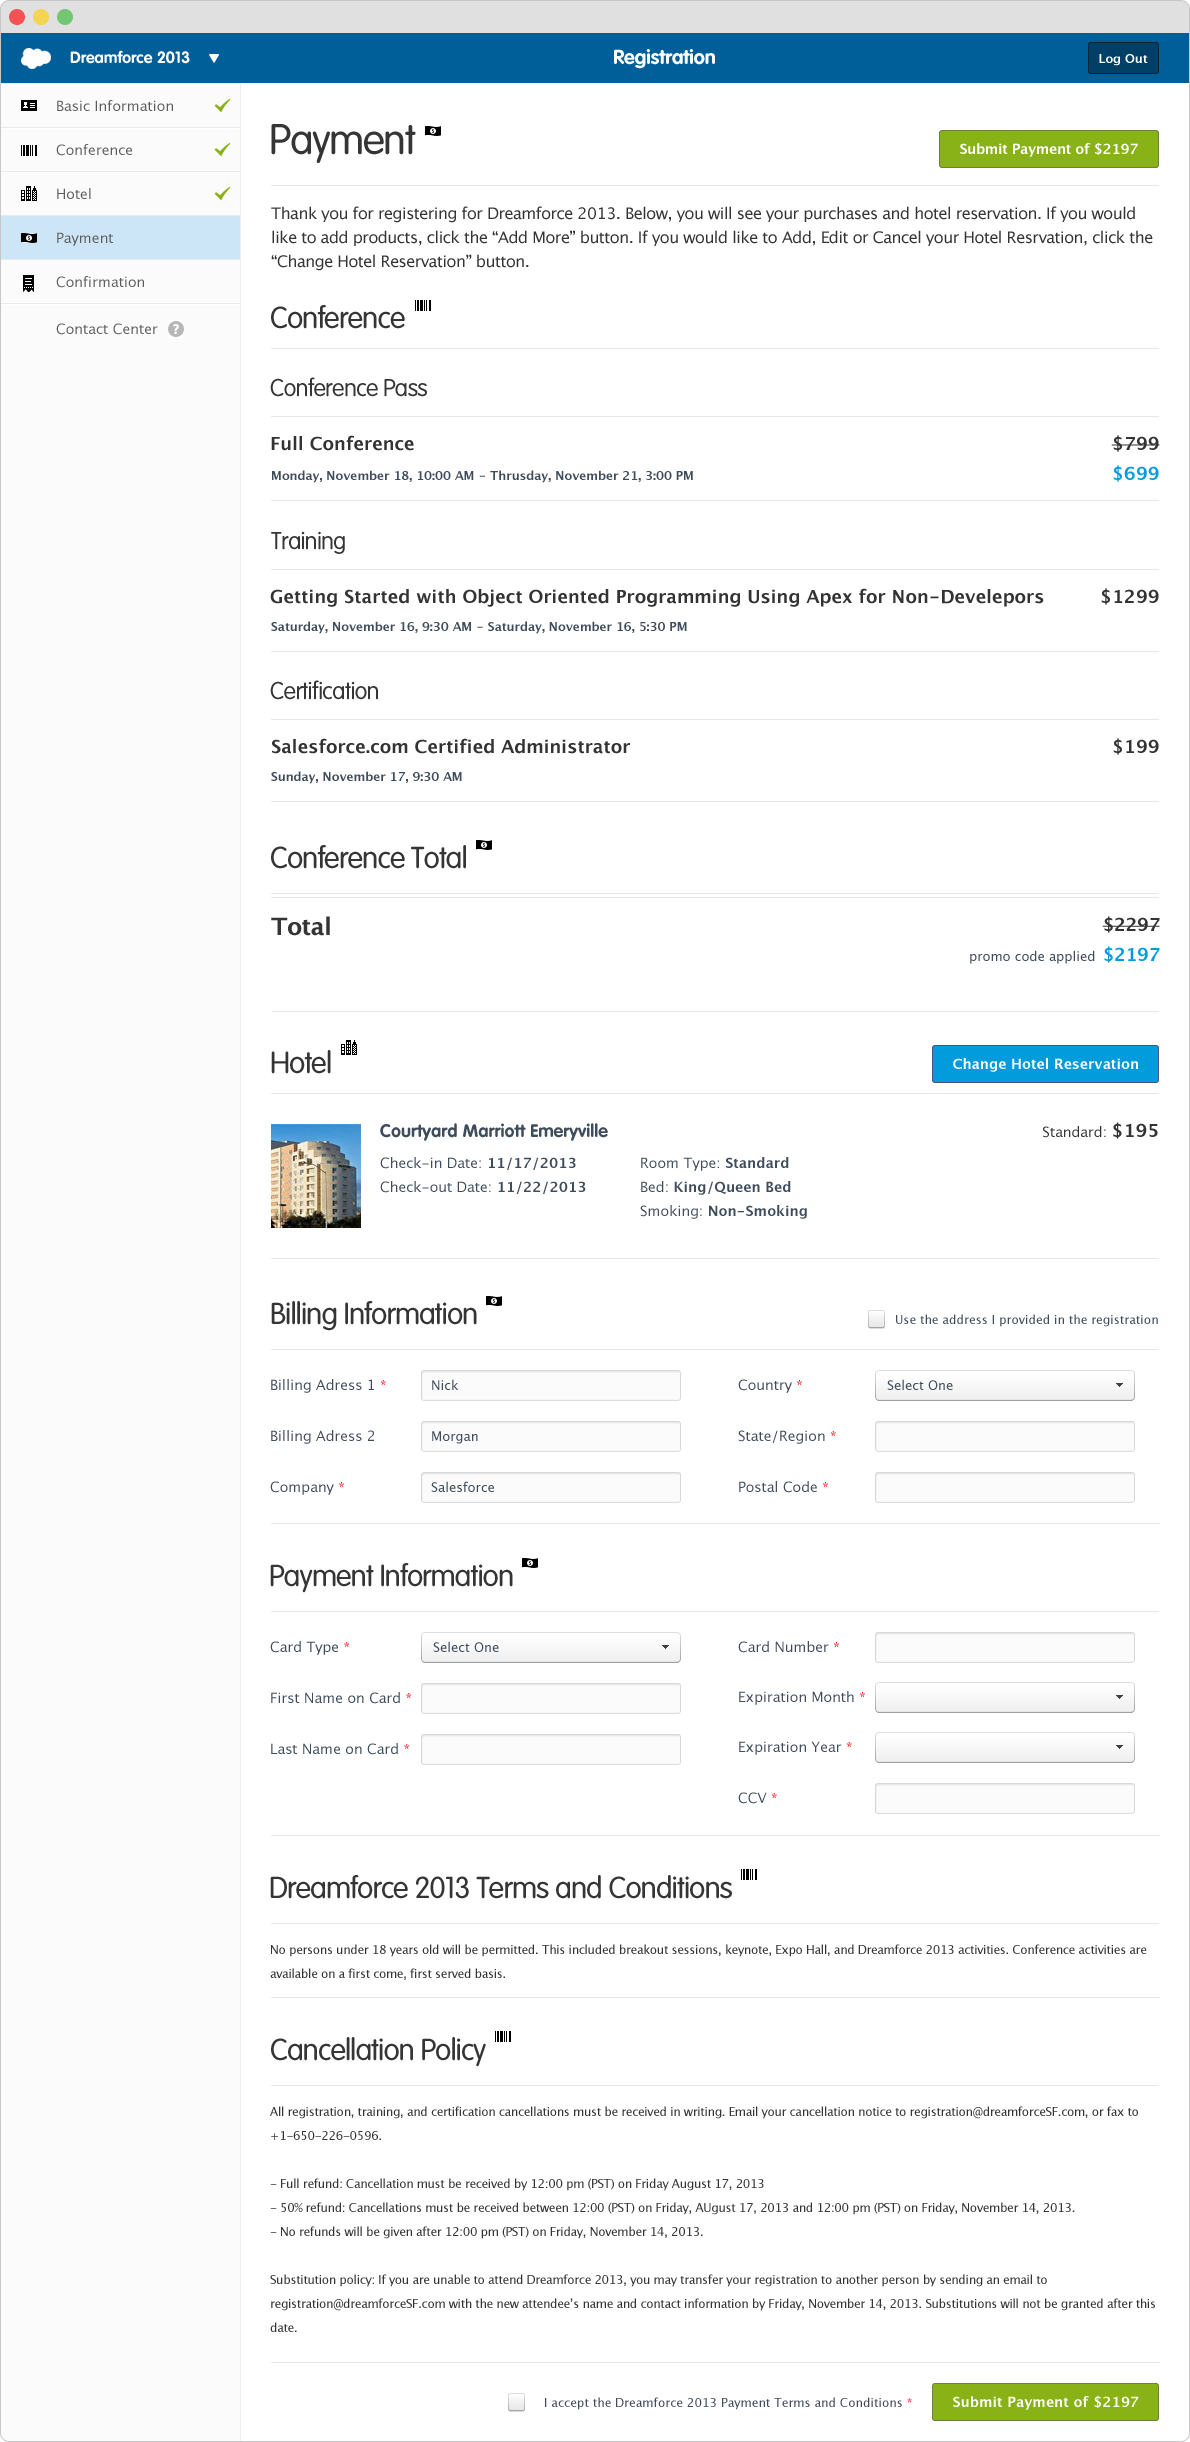The image size is (1190, 2442).
Task: Click the money icon next to Payment heading
Action: pyautogui.click(x=433, y=131)
